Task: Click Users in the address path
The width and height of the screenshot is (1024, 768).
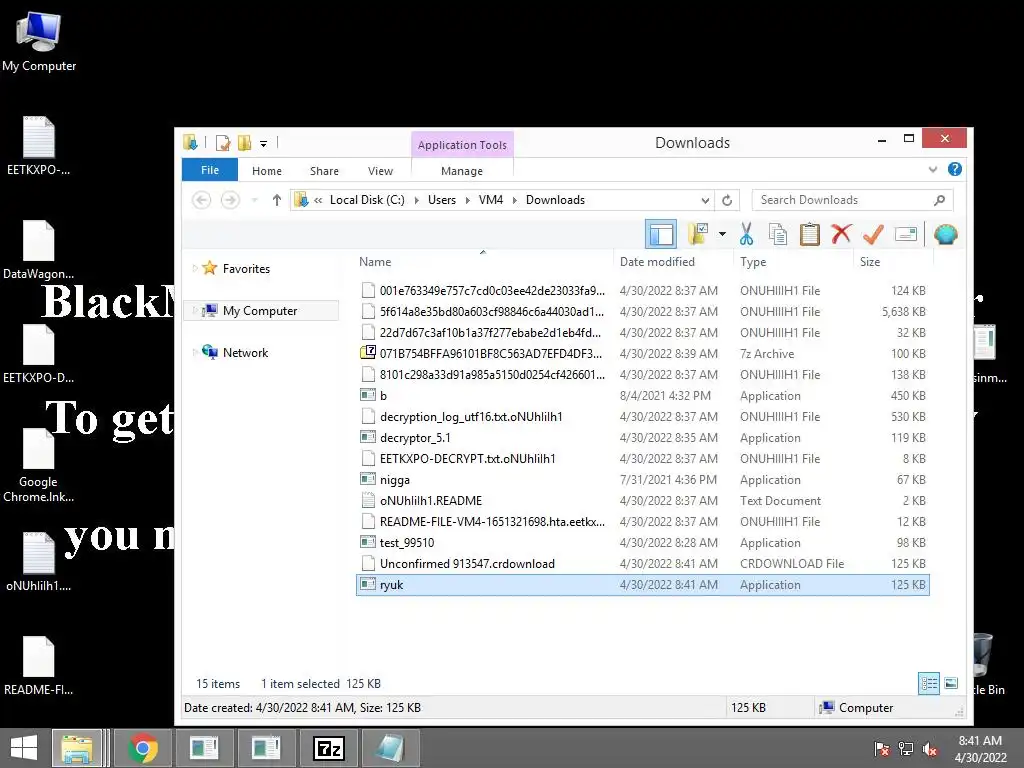Action: (x=441, y=200)
